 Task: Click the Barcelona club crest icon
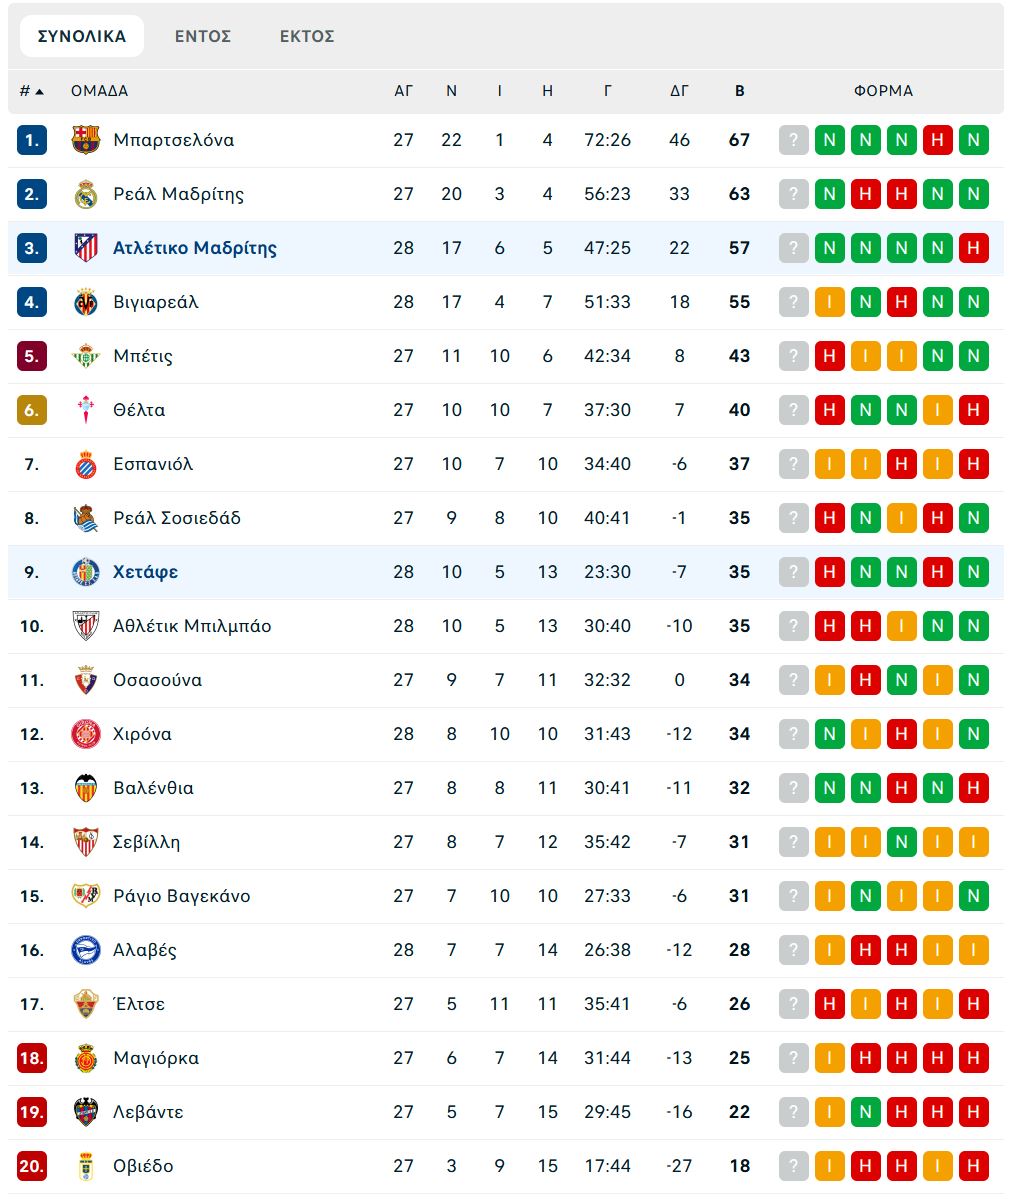point(86,140)
